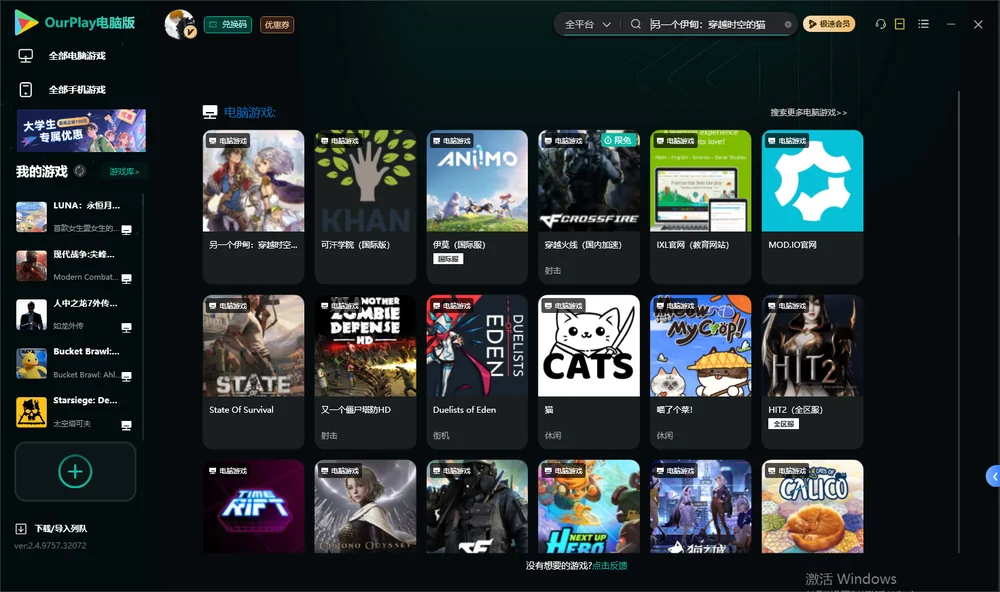Image resolution: width=1000 pixels, height=592 pixels.
Task: Click the PC icon on Bucket Brawl row
Action: click(126, 376)
